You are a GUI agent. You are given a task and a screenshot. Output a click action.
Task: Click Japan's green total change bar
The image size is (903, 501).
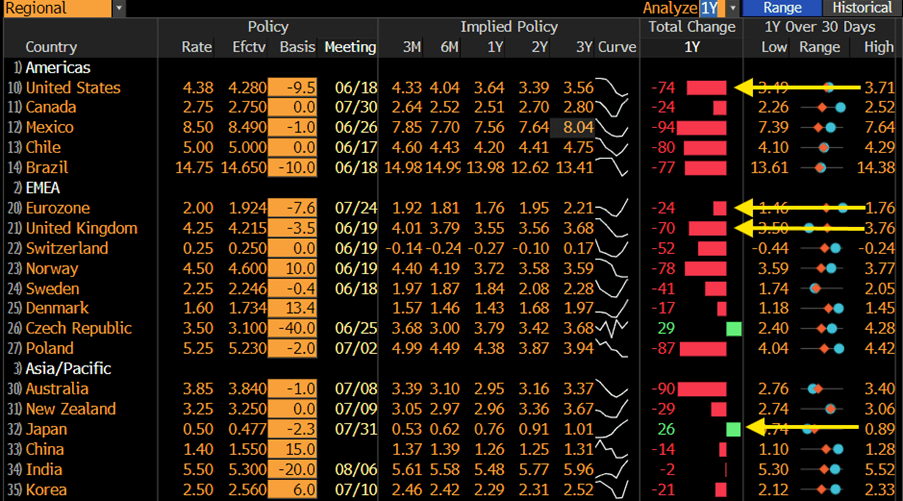(733, 430)
